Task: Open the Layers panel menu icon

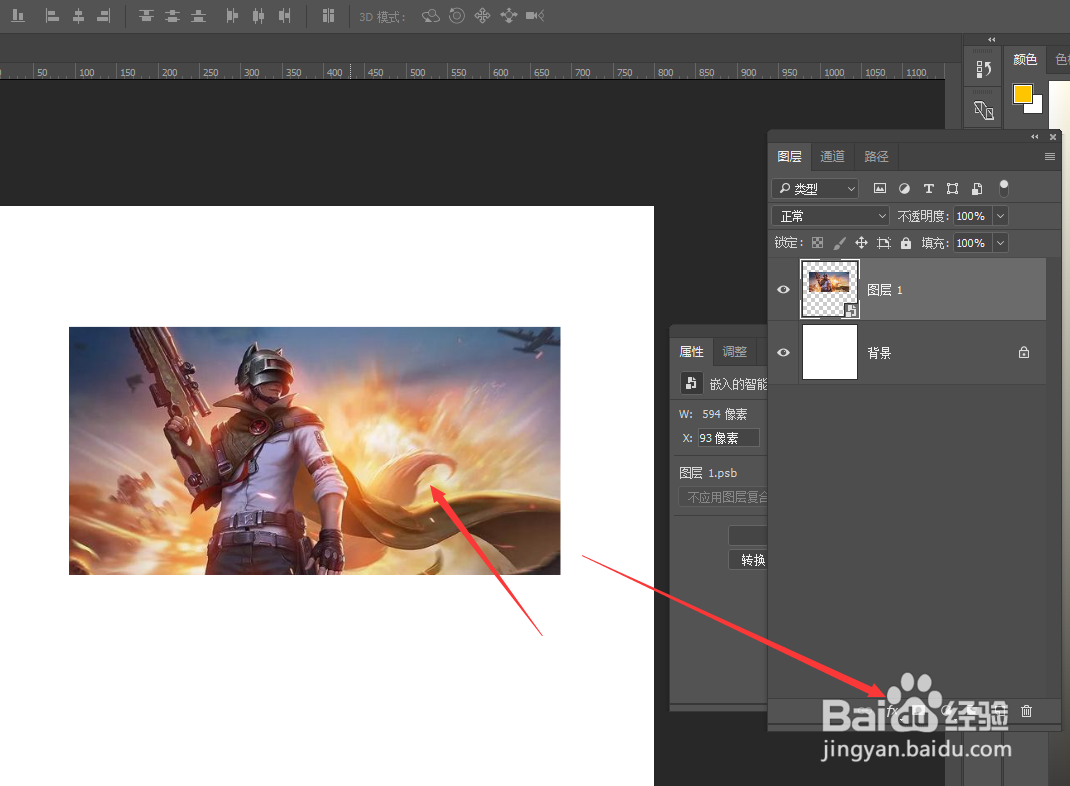Action: [x=1050, y=157]
